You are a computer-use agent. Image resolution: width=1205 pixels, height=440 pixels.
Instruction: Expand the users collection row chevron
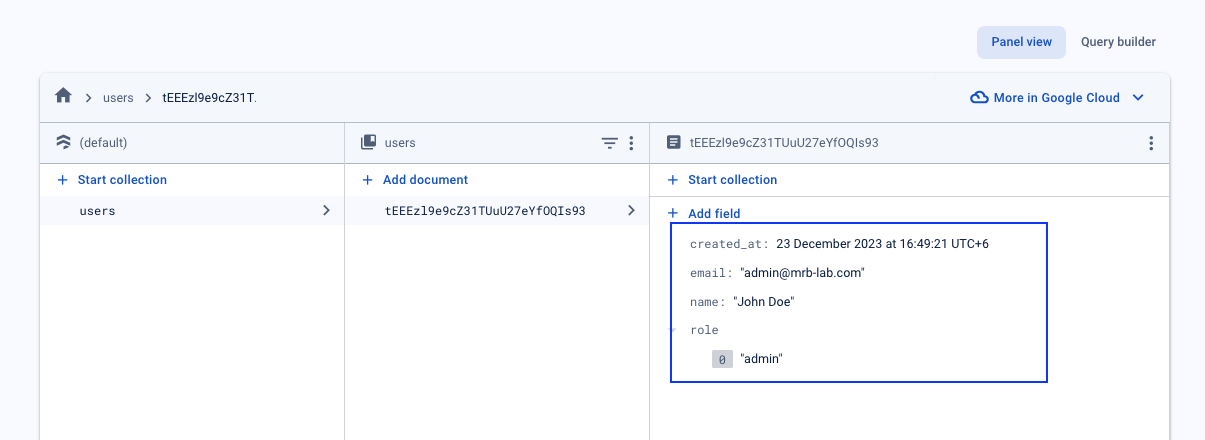point(326,211)
